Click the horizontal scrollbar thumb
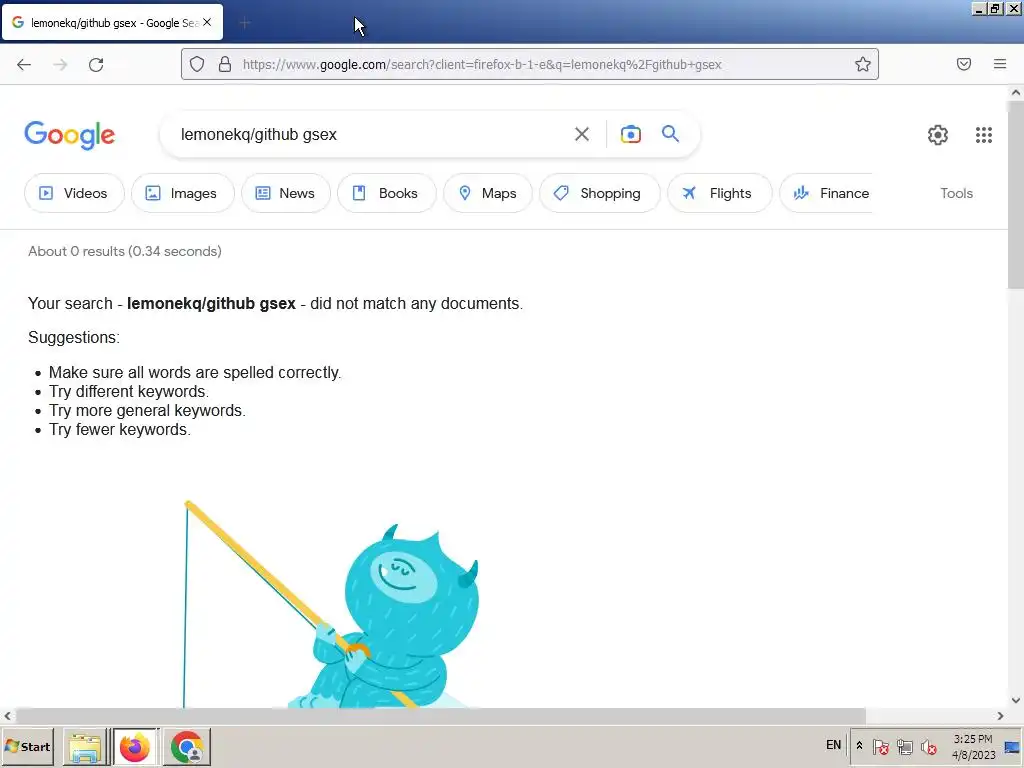The height and width of the screenshot is (768, 1024). (x=440, y=716)
